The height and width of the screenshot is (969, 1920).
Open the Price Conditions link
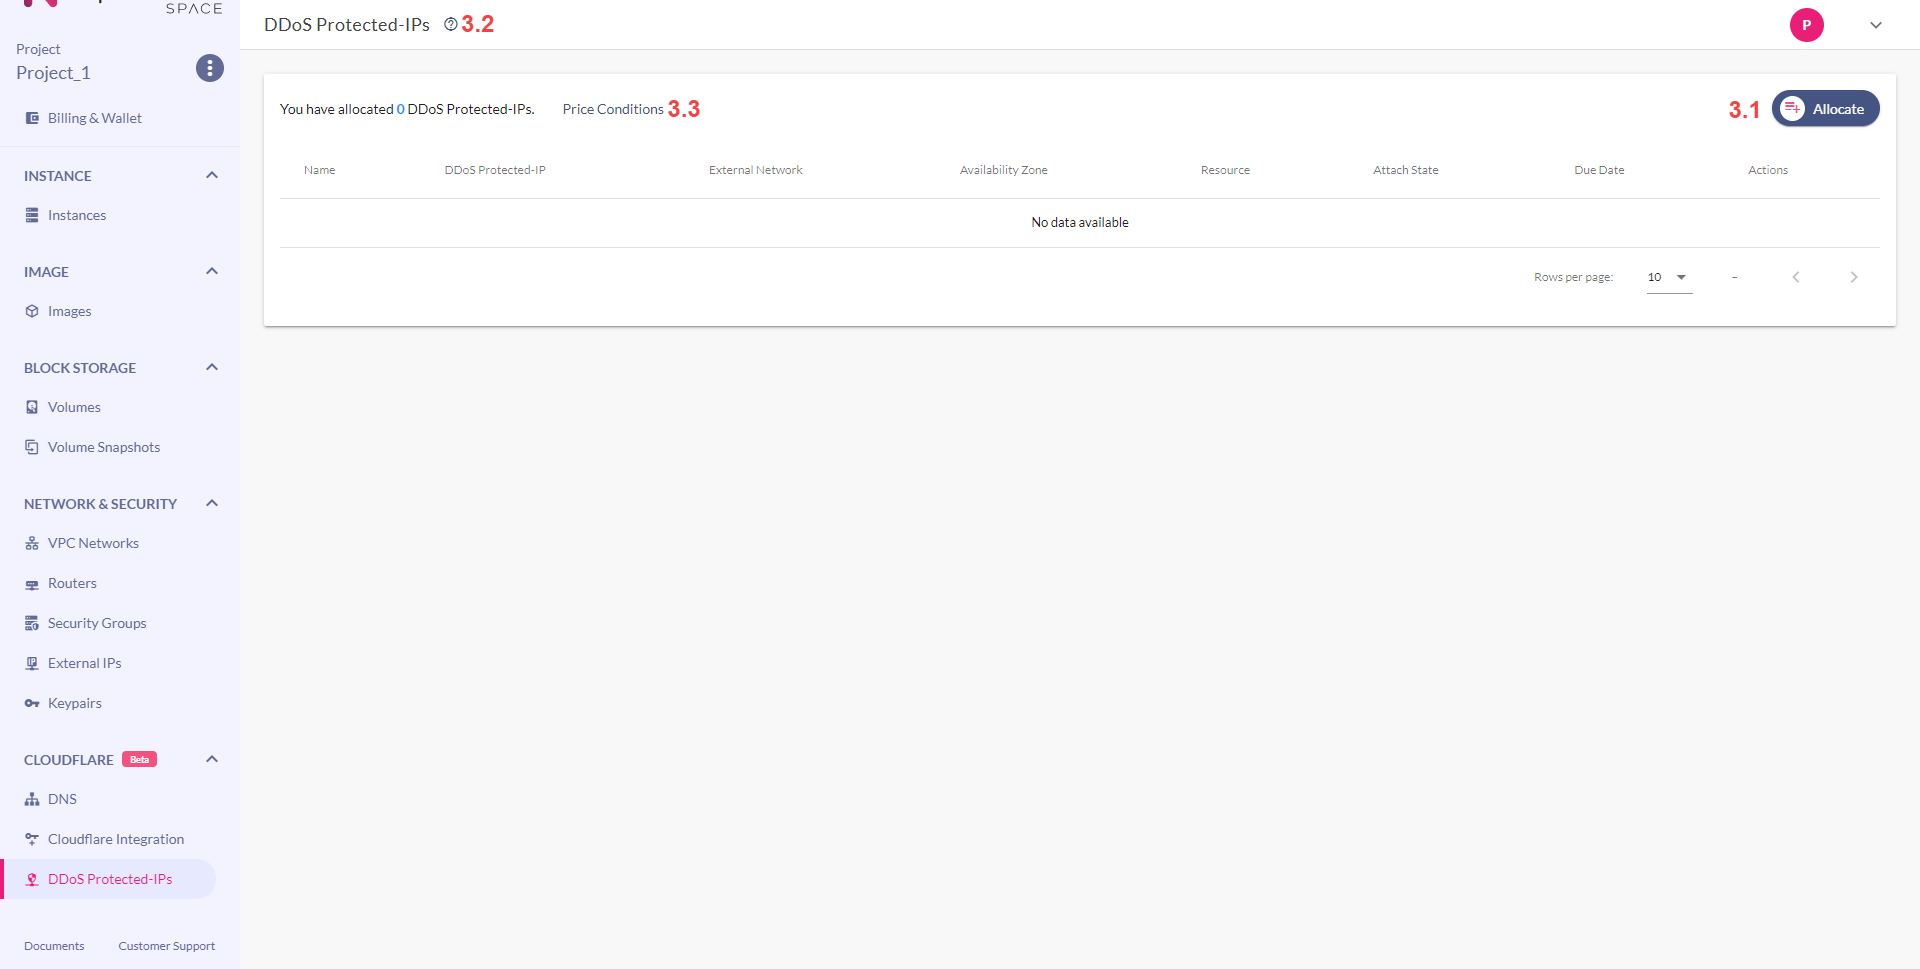point(613,109)
